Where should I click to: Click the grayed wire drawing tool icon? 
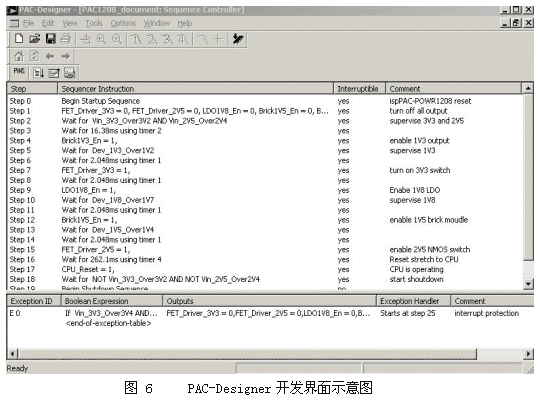[x=203, y=39]
